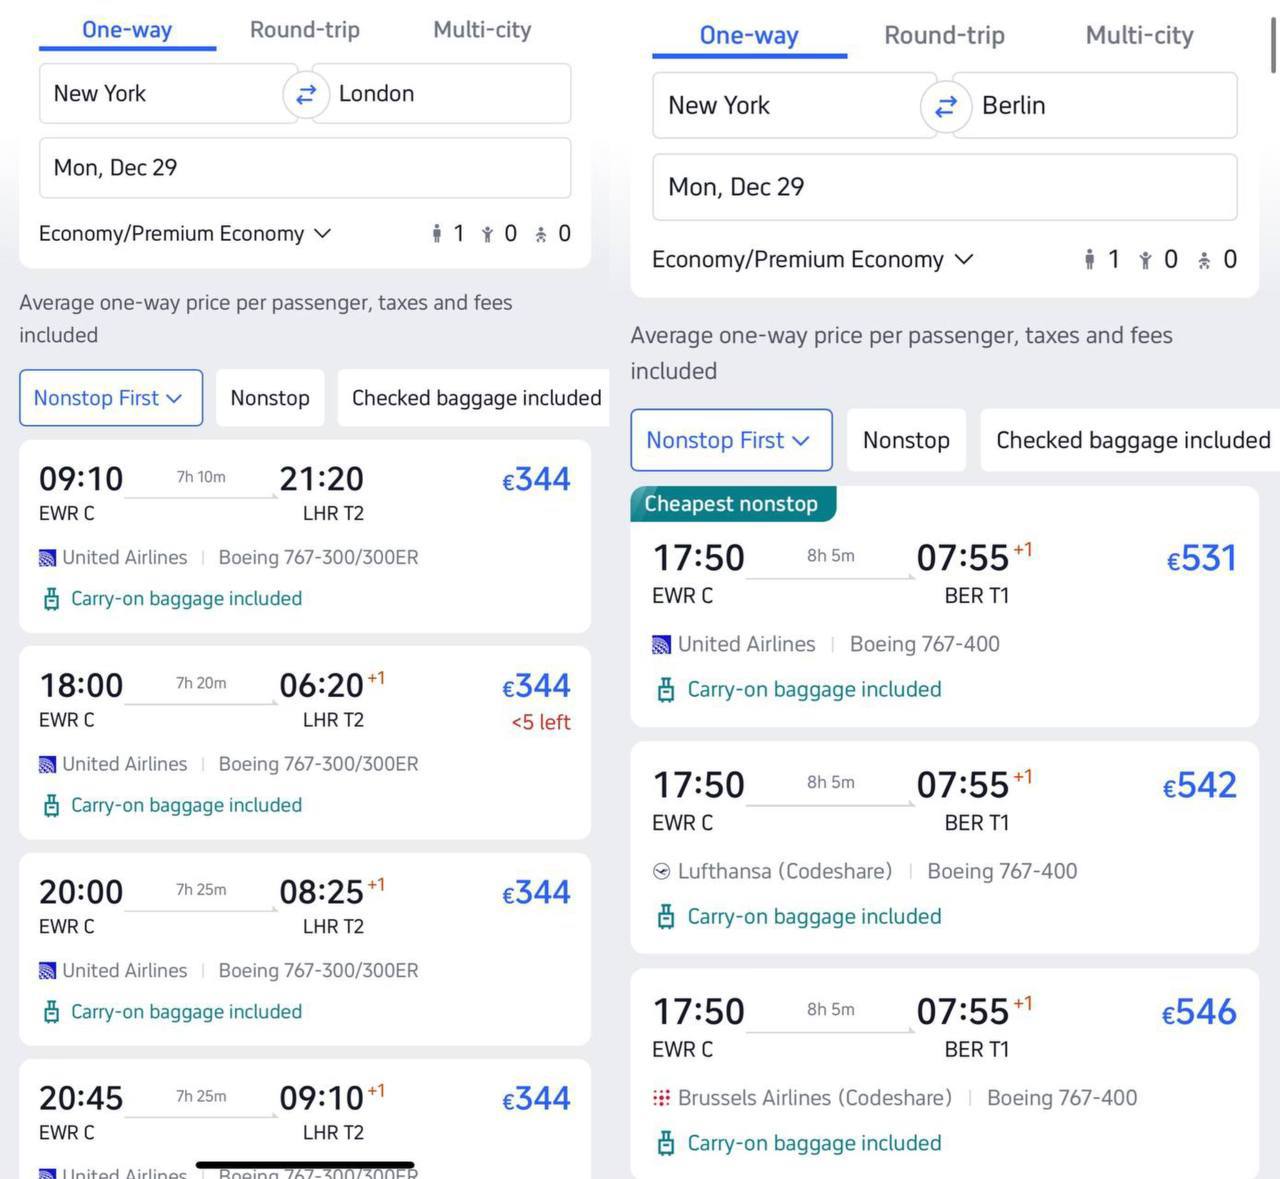The width and height of the screenshot is (1280, 1179).
Task: Swap New York and London cities
Action: (306, 94)
